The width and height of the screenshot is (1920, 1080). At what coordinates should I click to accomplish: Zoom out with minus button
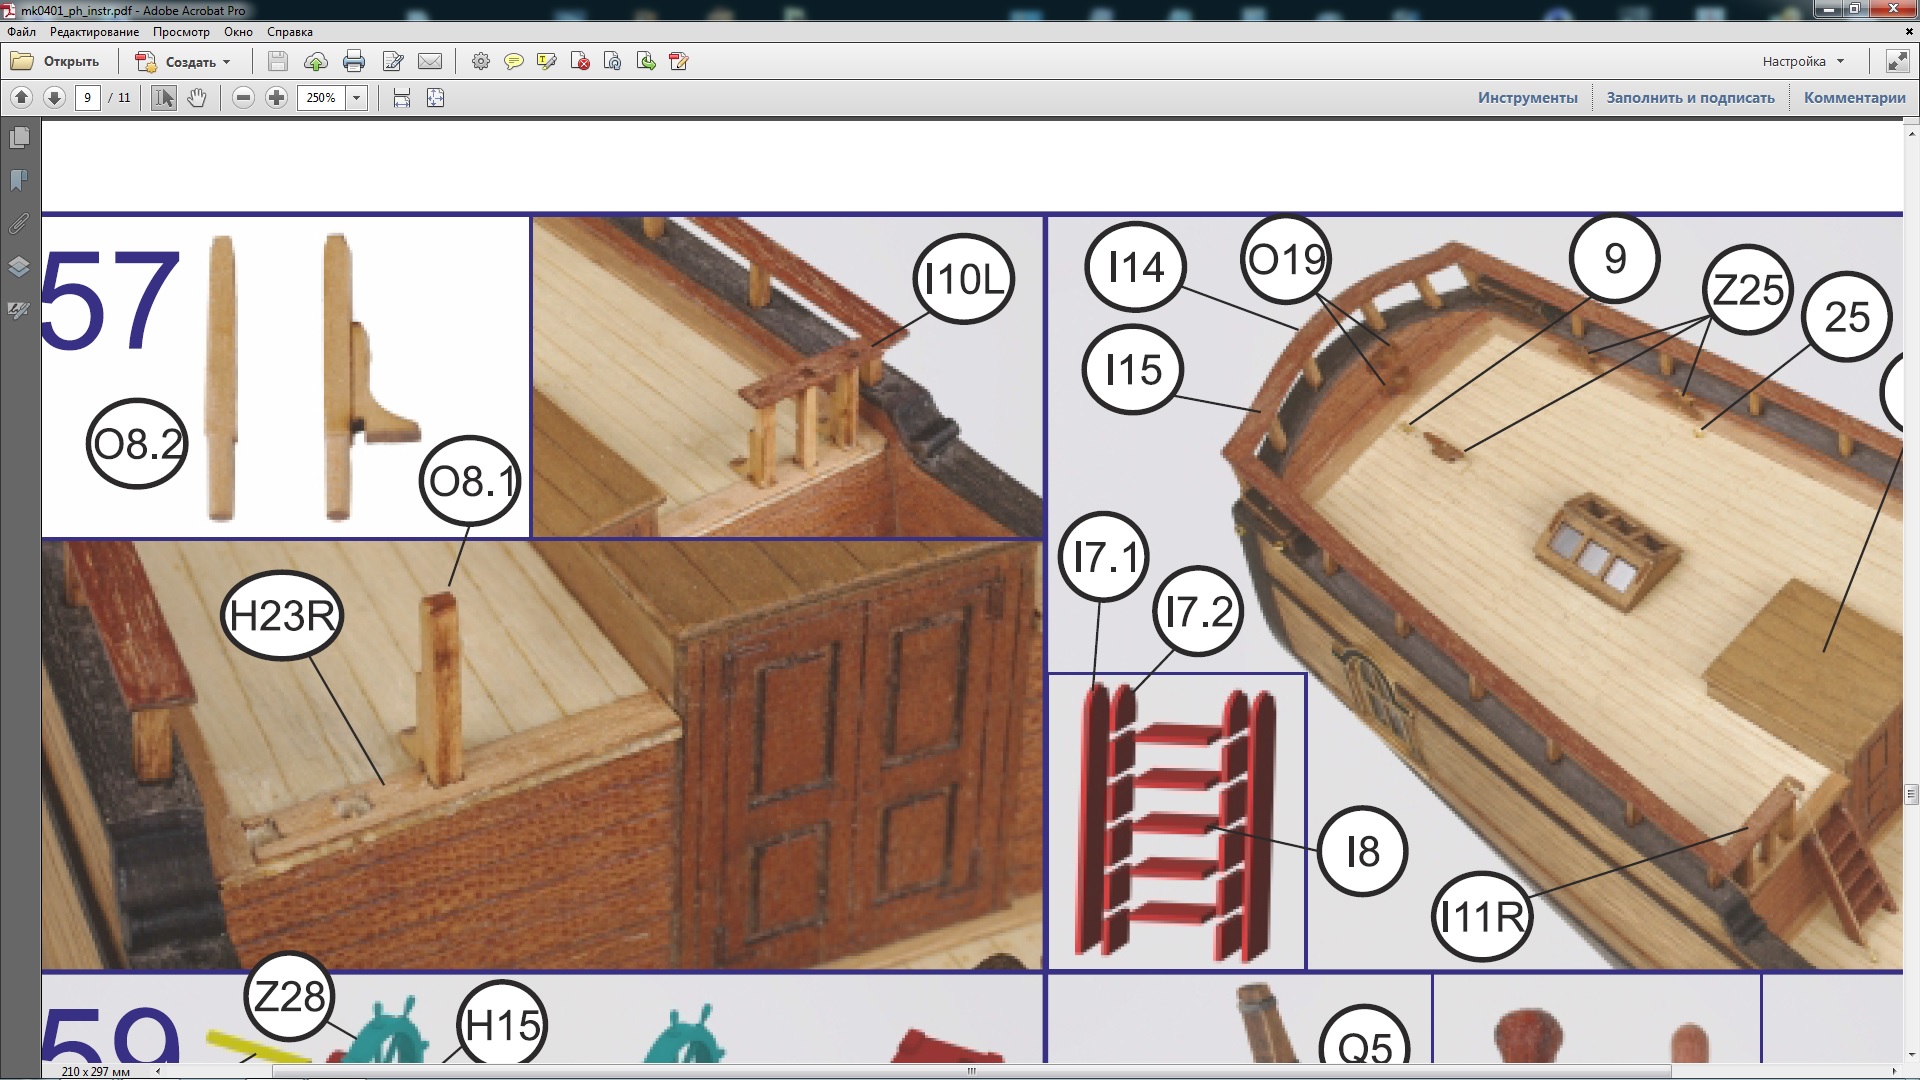[243, 97]
